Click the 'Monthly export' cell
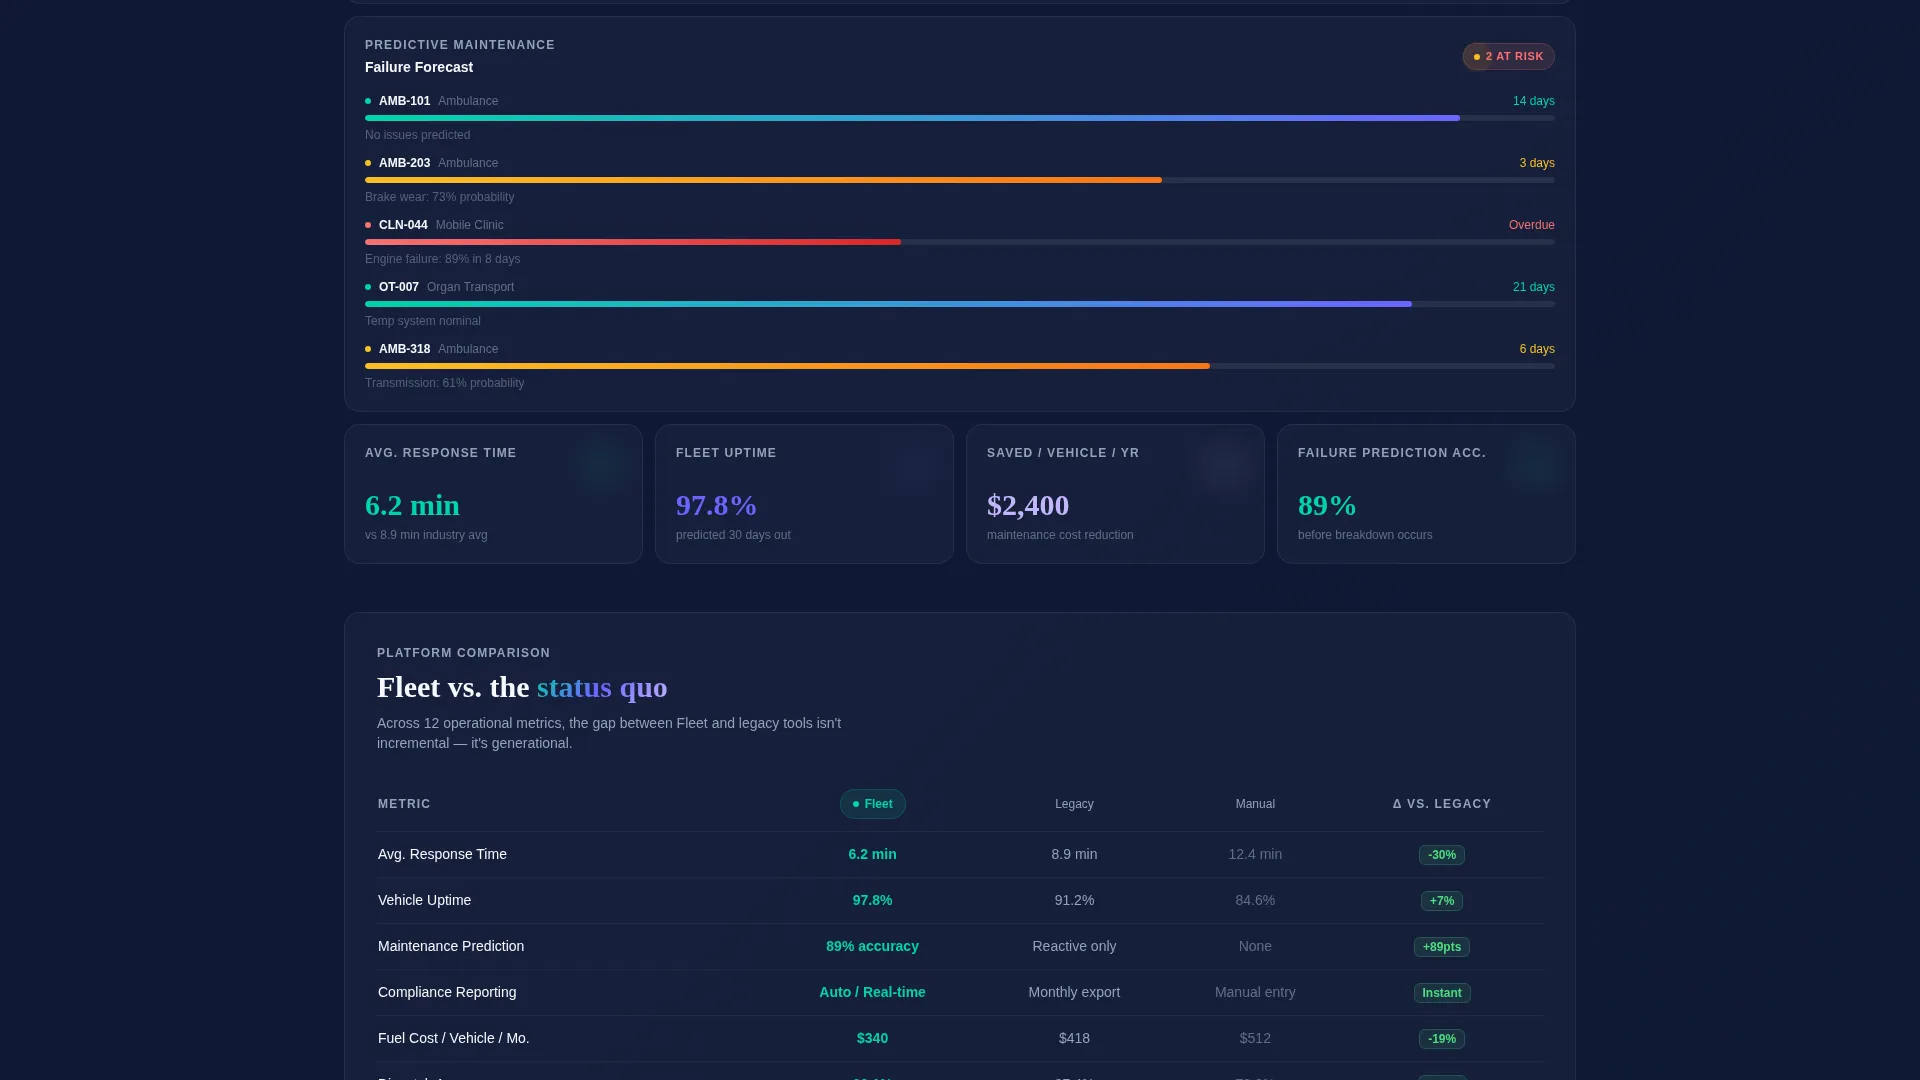The image size is (1920, 1080). (x=1074, y=992)
